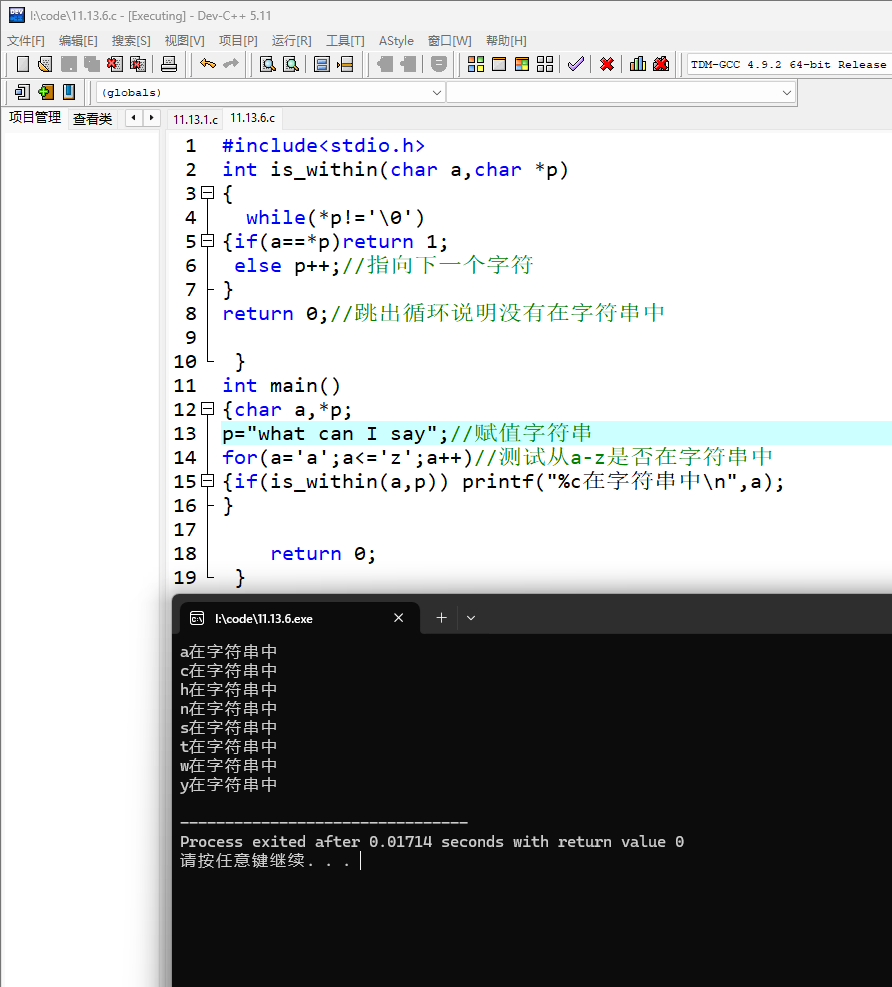Switch to the 查看类 panel tab
The image size is (892, 987).
(x=92, y=119)
